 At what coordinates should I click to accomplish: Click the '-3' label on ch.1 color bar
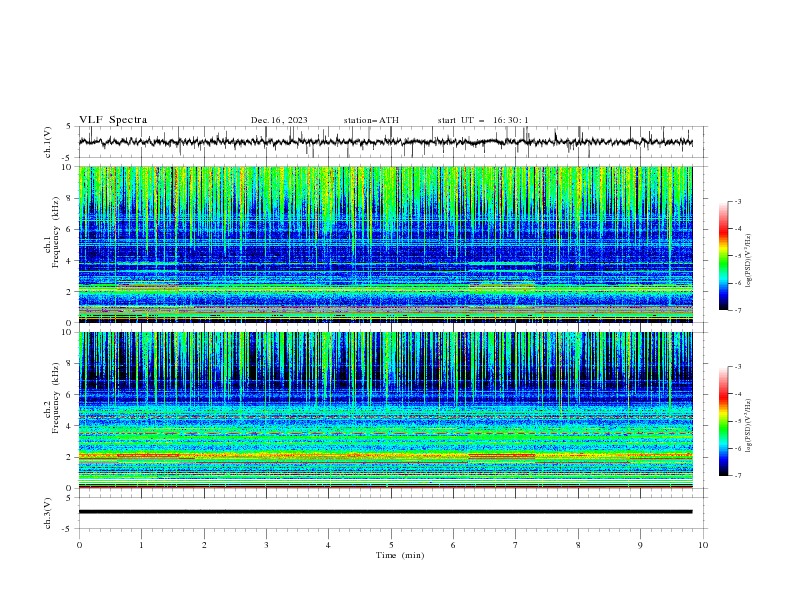click(x=738, y=201)
